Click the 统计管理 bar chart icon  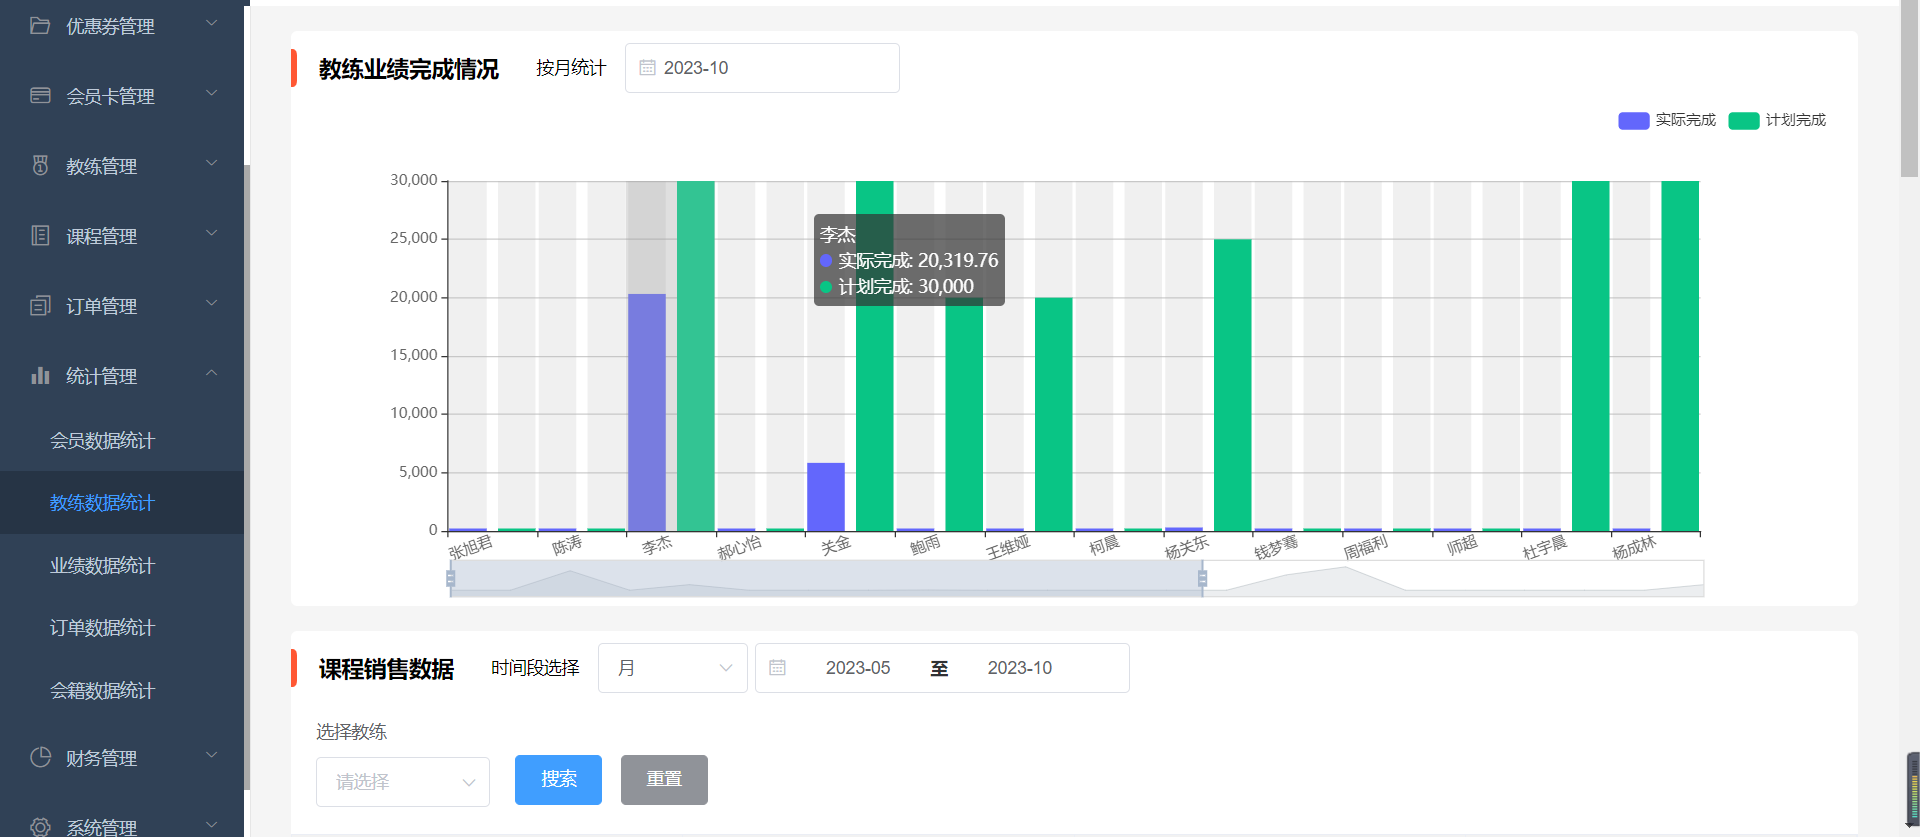point(40,375)
